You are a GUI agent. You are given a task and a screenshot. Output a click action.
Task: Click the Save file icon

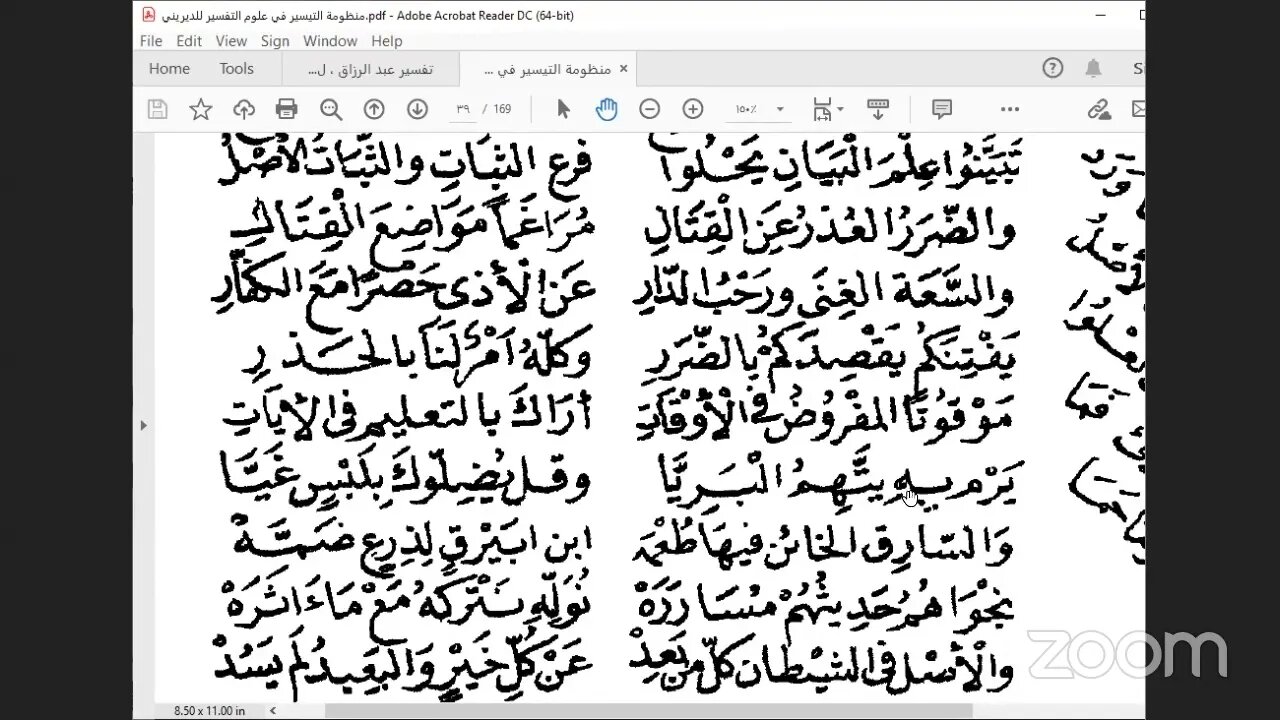(x=157, y=109)
